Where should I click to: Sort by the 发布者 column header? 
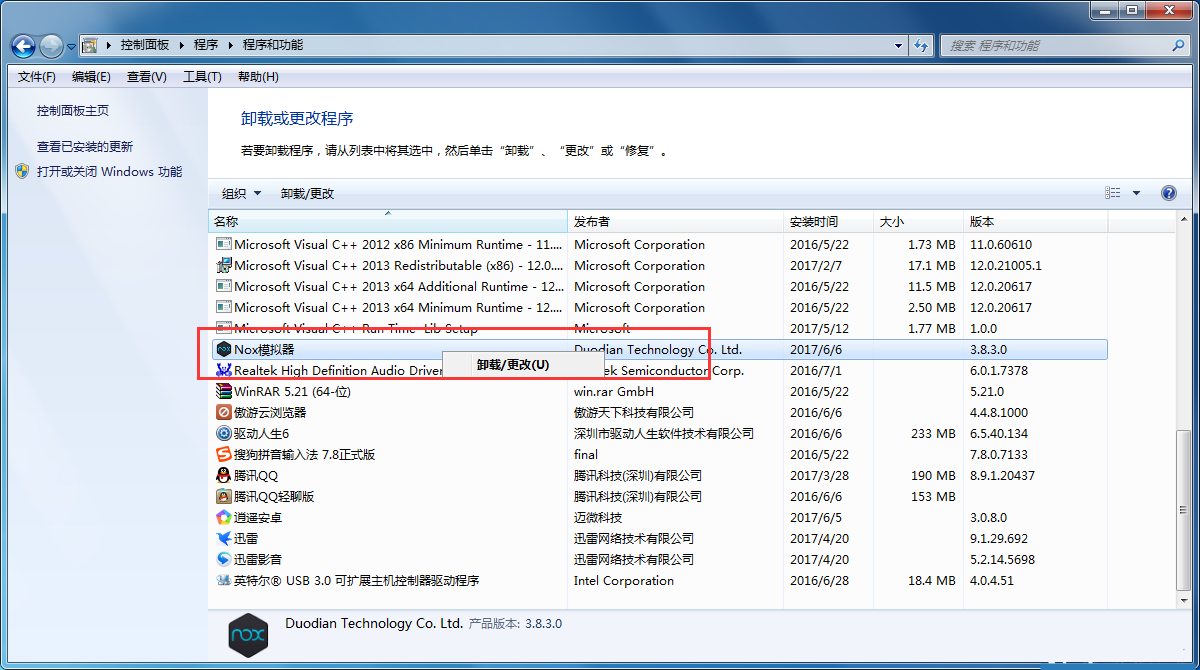676,222
